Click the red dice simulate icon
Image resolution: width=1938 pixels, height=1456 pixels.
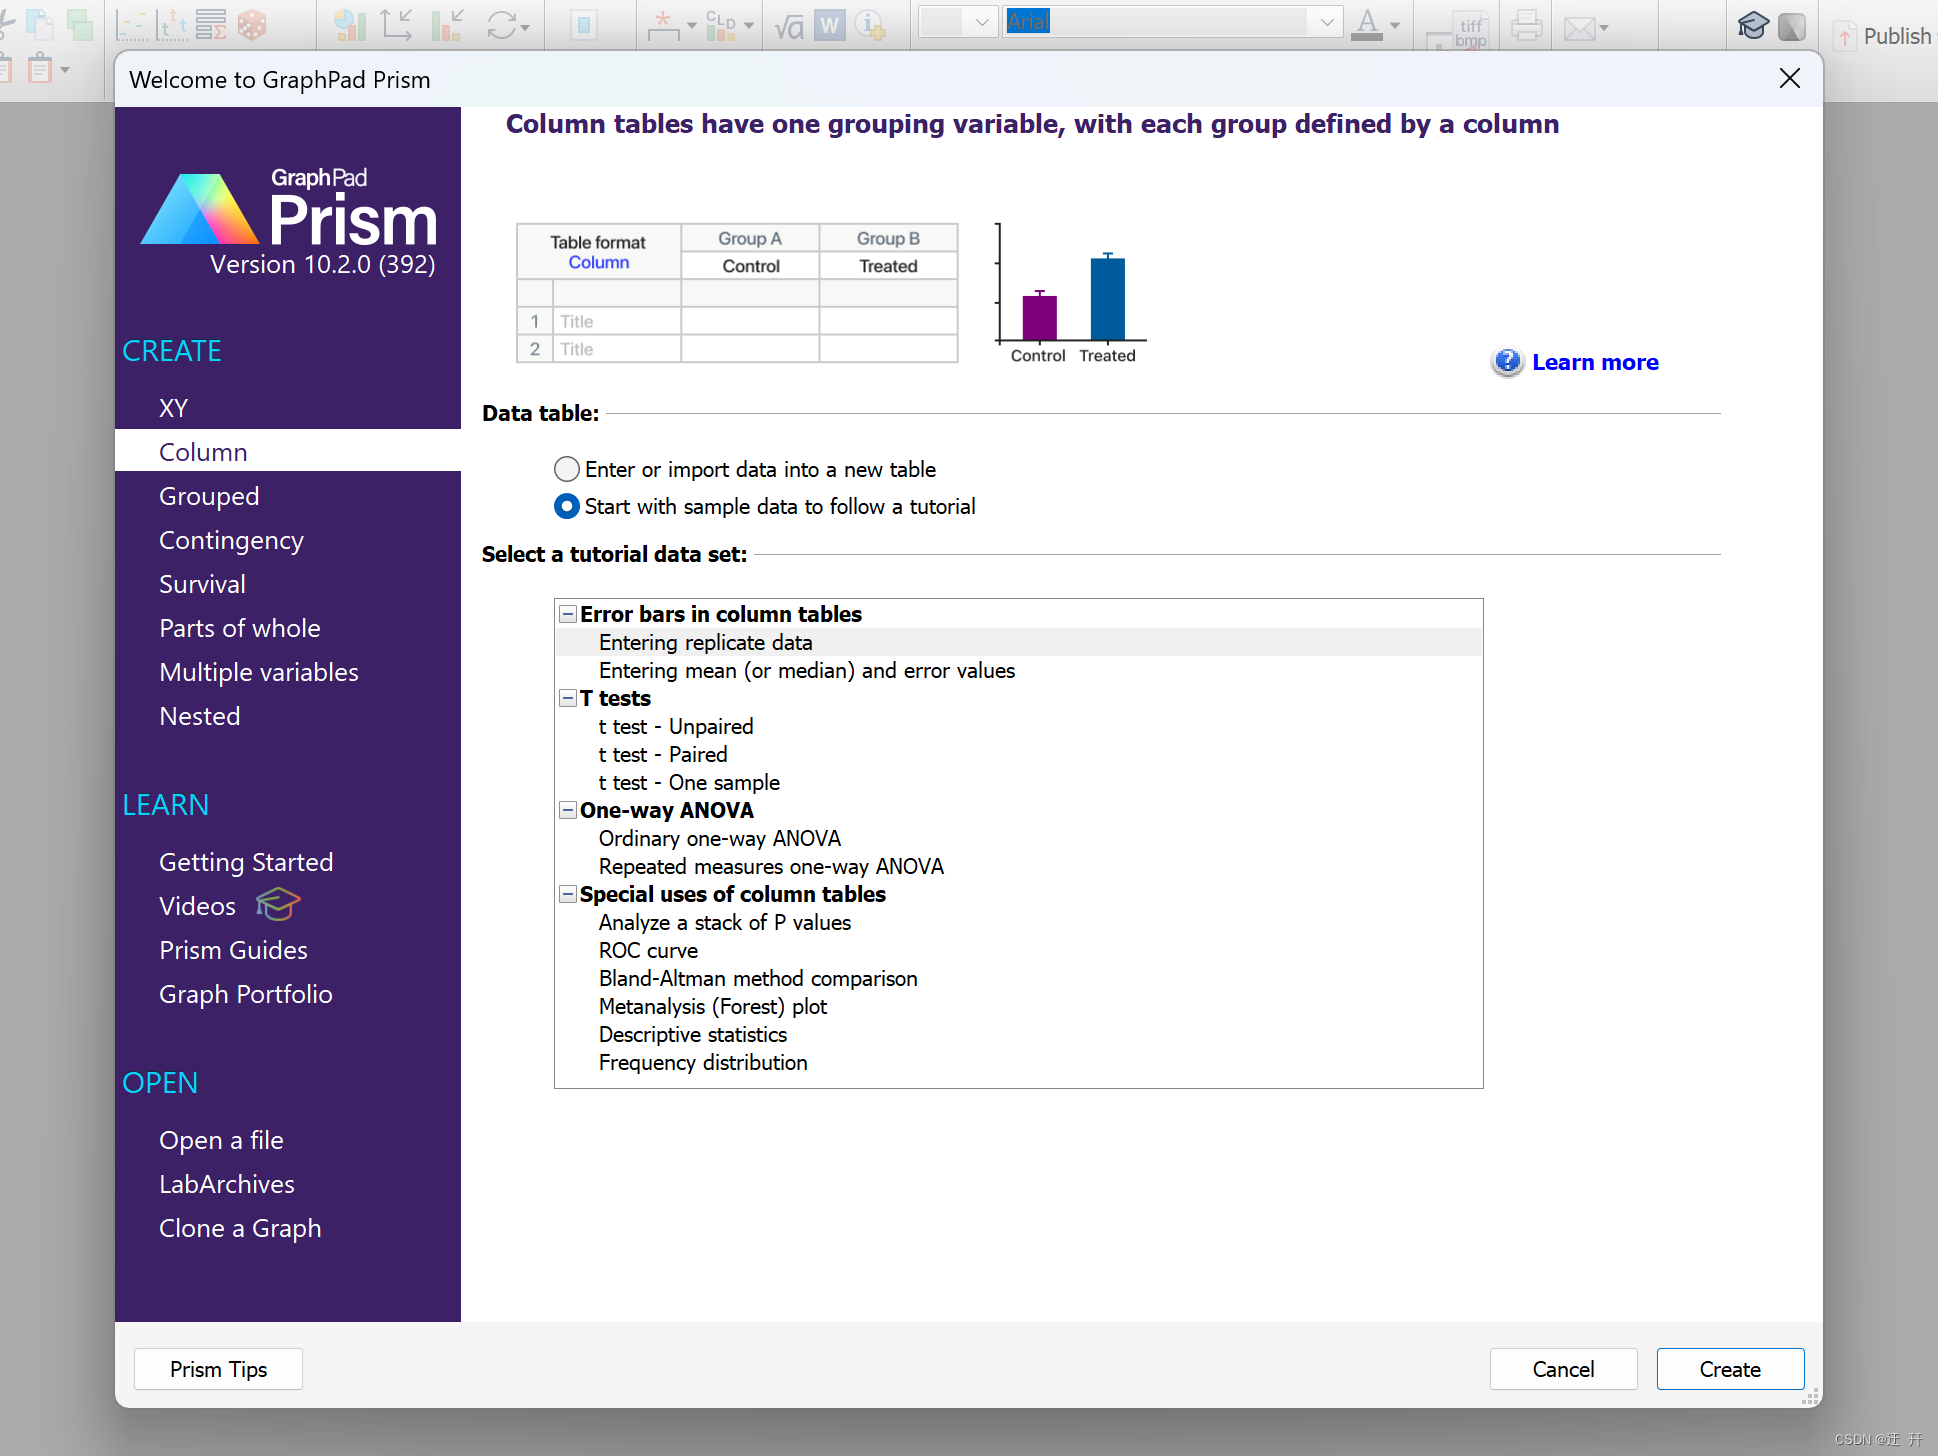tap(252, 24)
